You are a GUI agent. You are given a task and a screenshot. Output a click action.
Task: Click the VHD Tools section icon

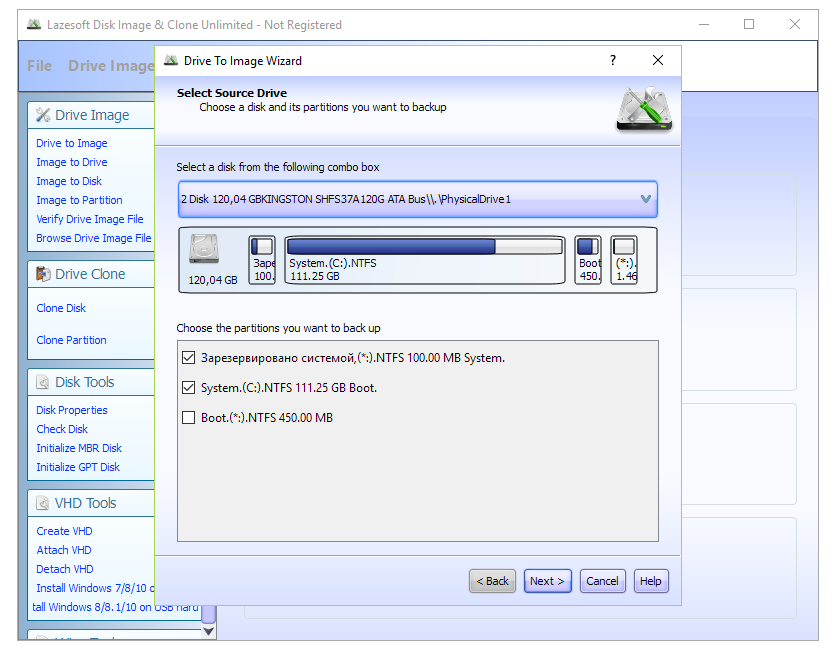pos(43,503)
